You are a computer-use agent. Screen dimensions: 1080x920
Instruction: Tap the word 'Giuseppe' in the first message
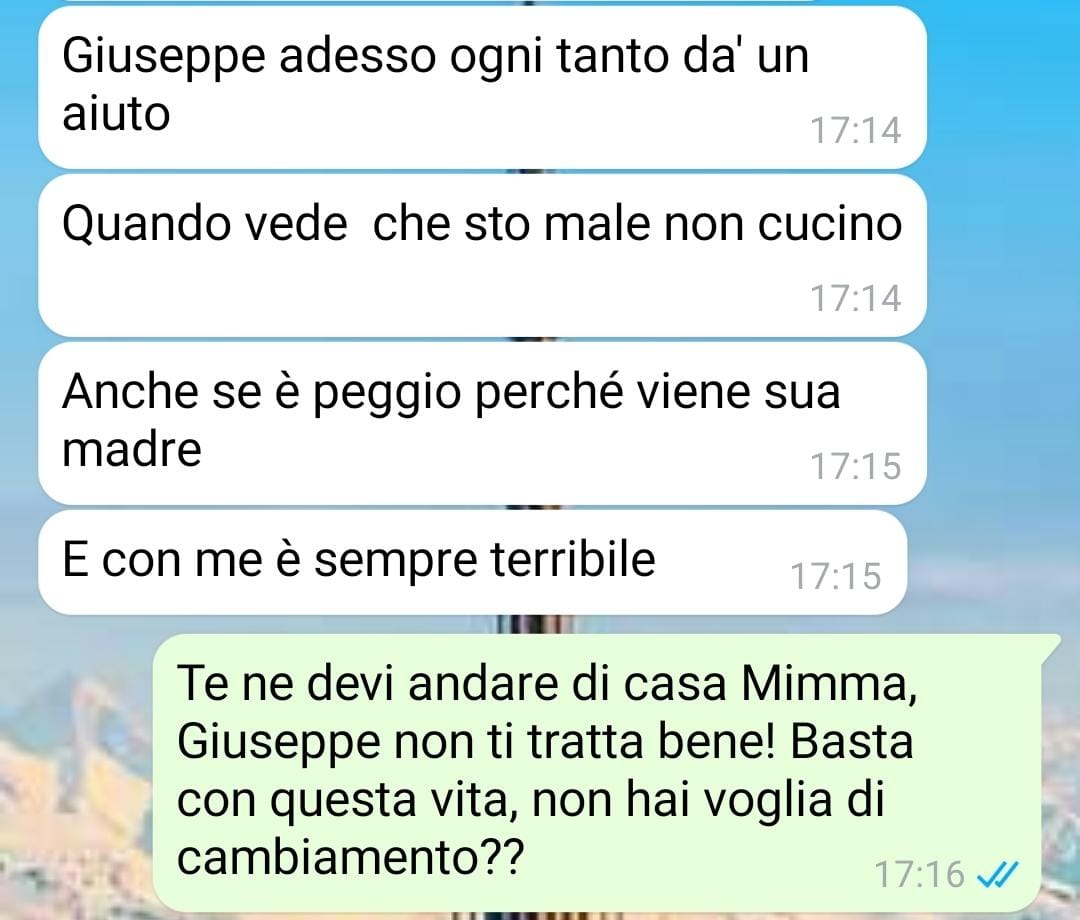(164, 57)
